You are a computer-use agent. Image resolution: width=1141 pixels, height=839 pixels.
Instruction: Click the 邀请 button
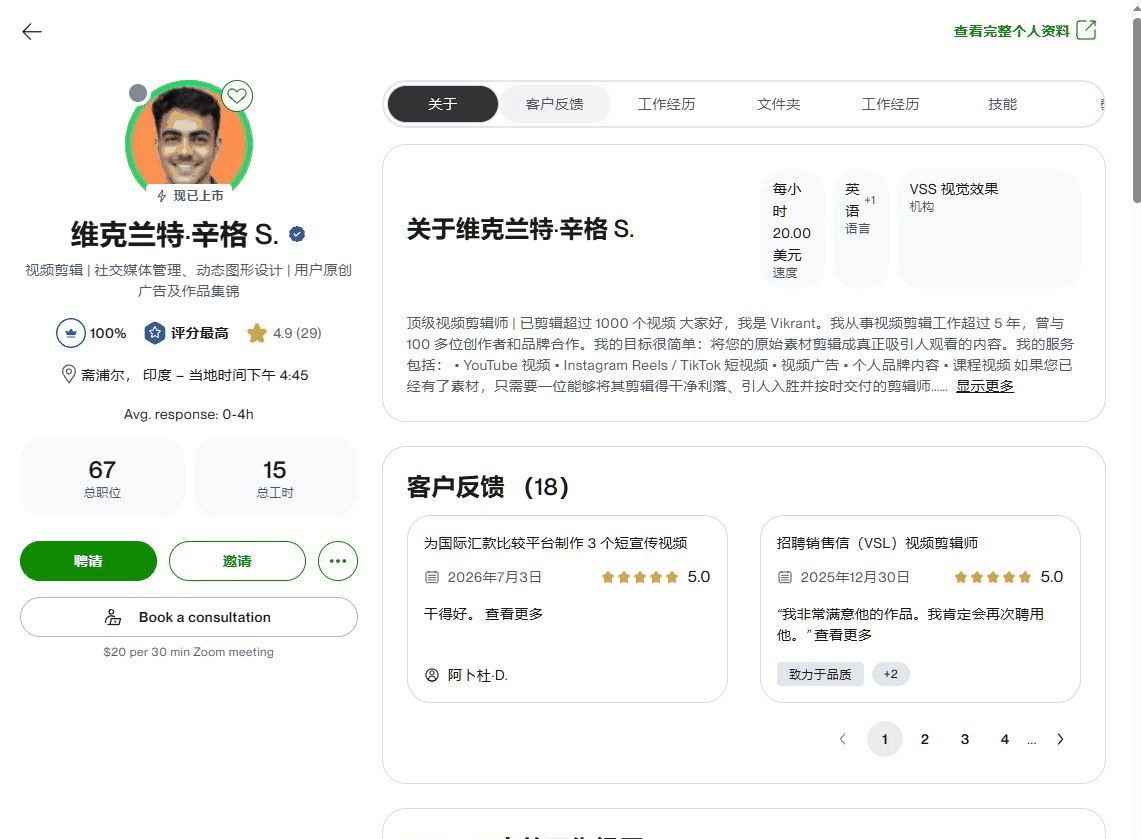pos(237,561)
